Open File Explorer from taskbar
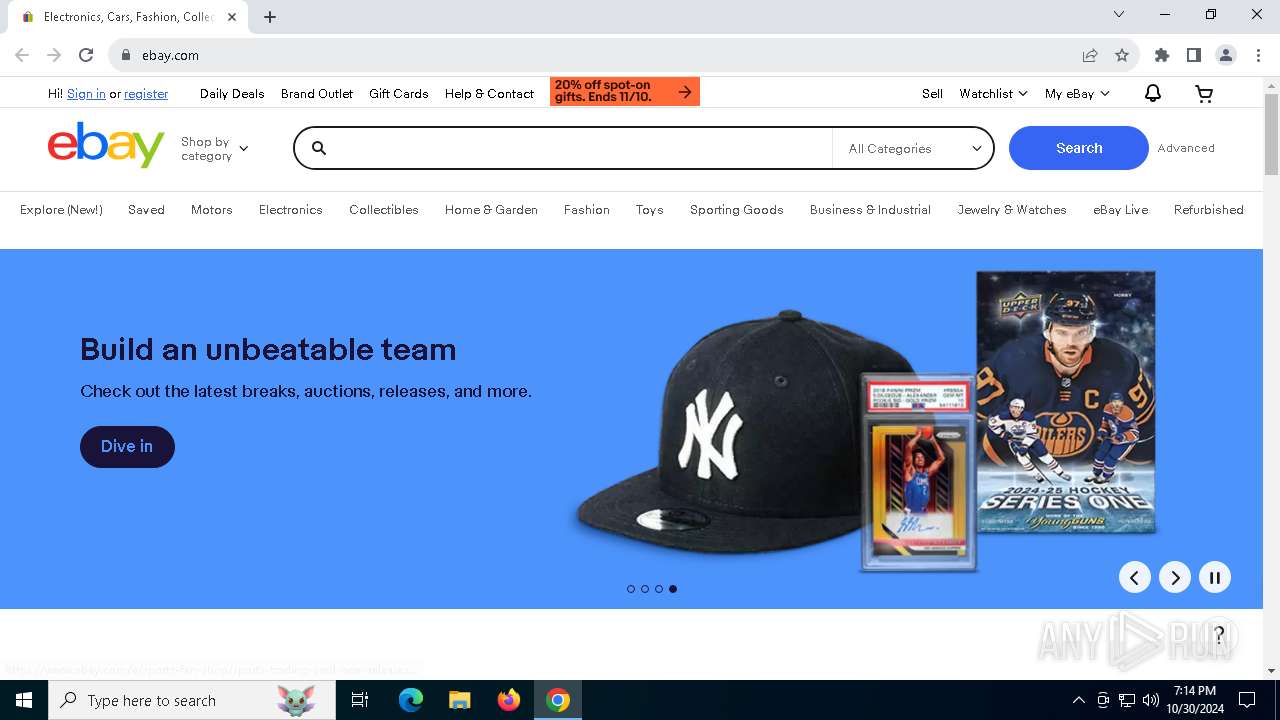 point(459,700)
